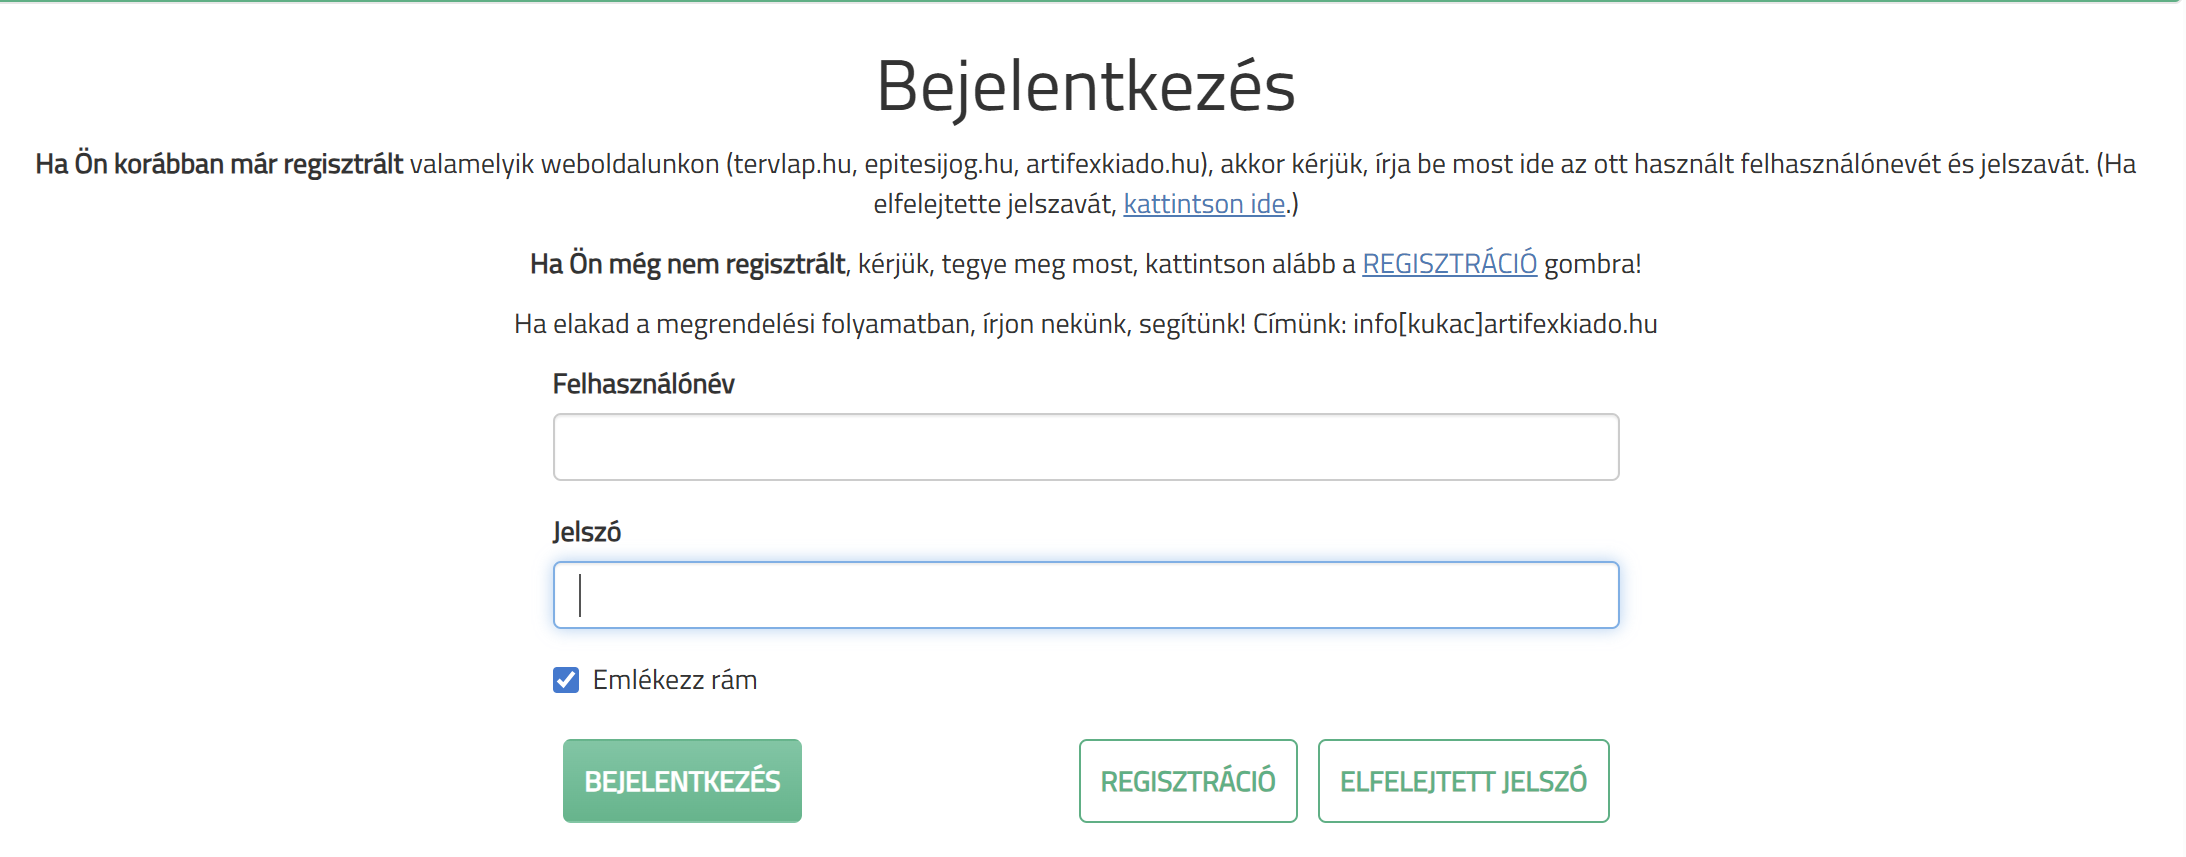Image resolution: width=2186 pixels, height=857 pixels.
Task: Click the green BEJELENTKEZÉS login button
Action: pyautogui.click(x=682, y=781)
